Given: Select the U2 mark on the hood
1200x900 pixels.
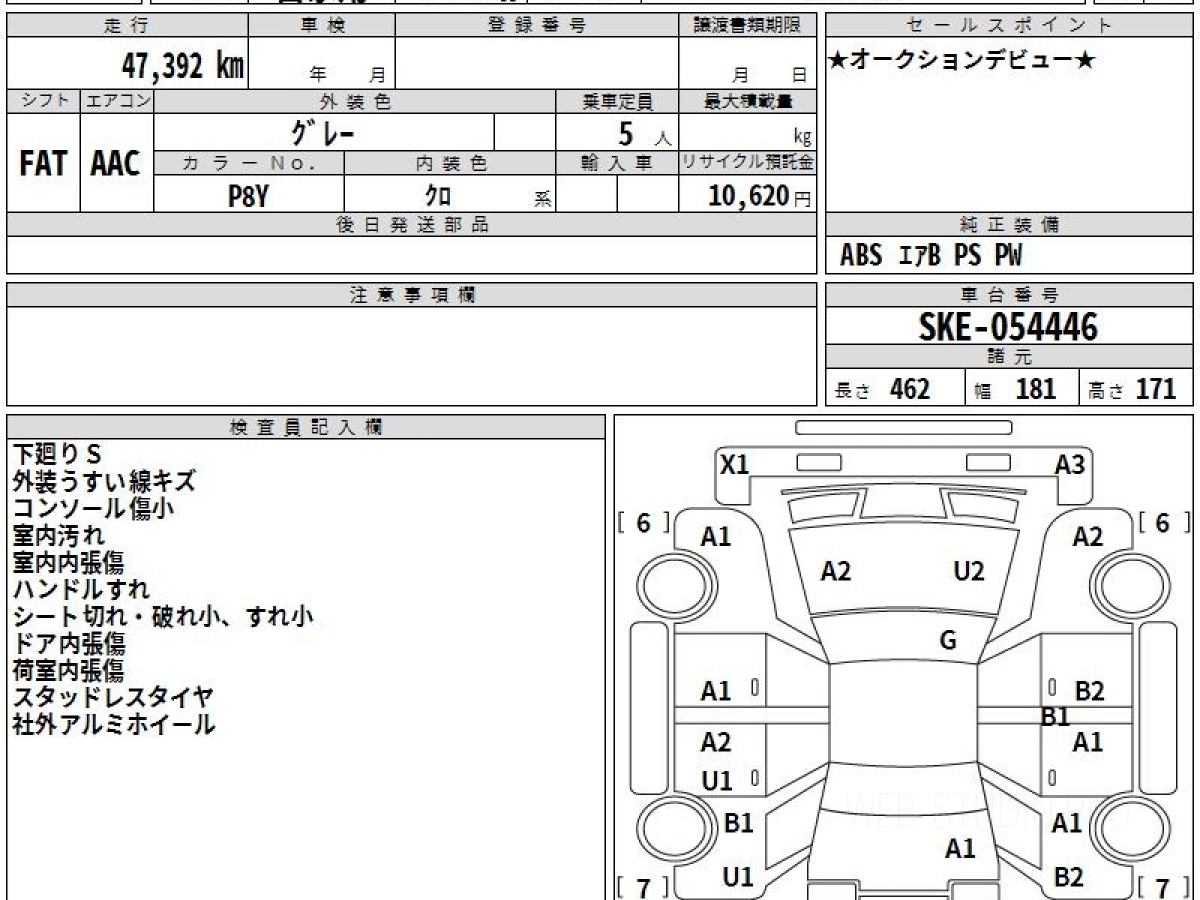Looking at the screenshot, I should [x=969, y=571].
